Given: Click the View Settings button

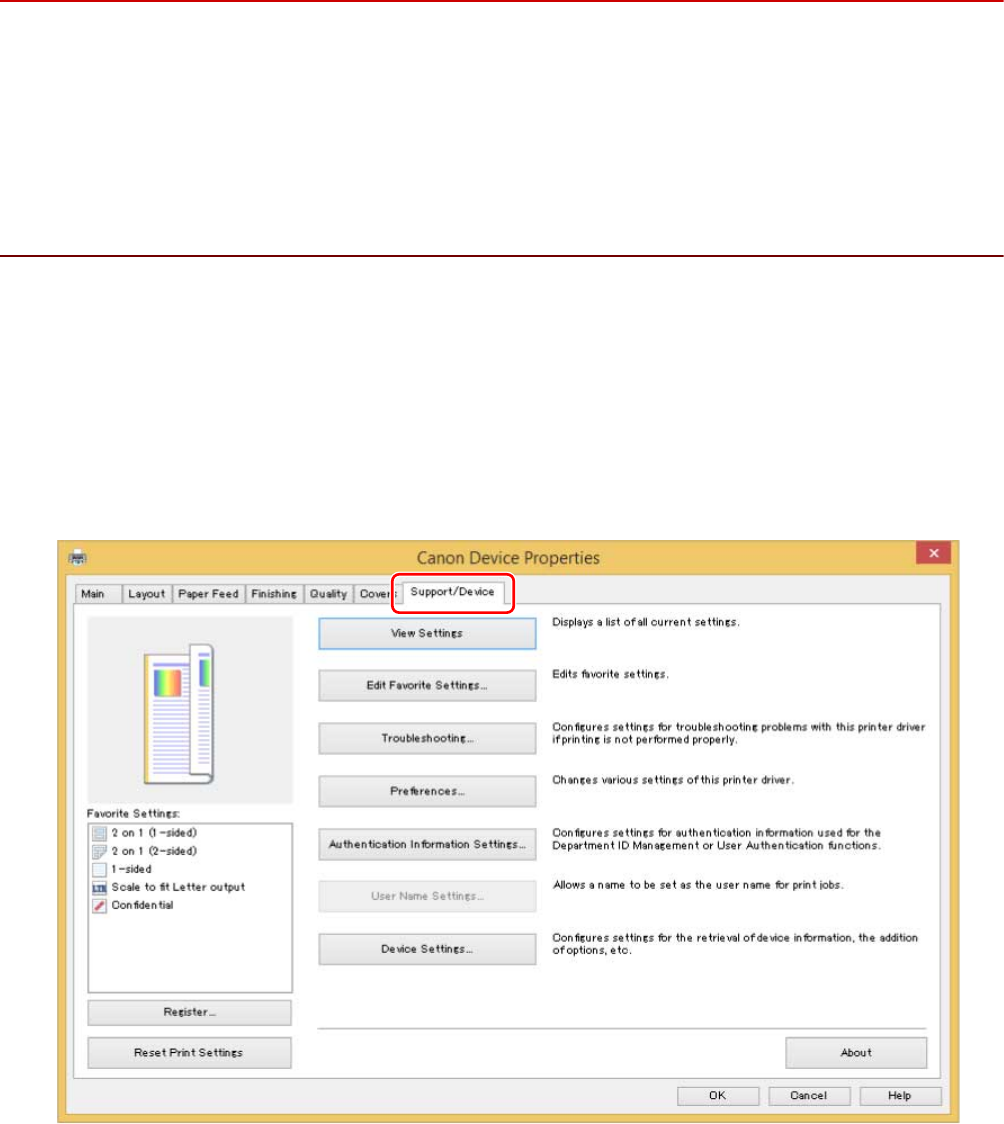Looking at the screenshot, I should pyautogui.click(x=427, y=634).
